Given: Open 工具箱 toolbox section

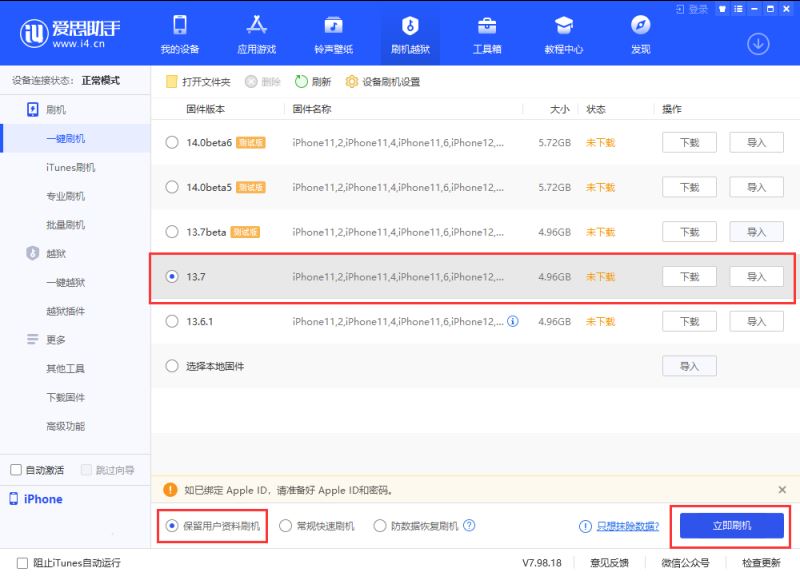Looking at the screenshot, I should pos(487,34).
